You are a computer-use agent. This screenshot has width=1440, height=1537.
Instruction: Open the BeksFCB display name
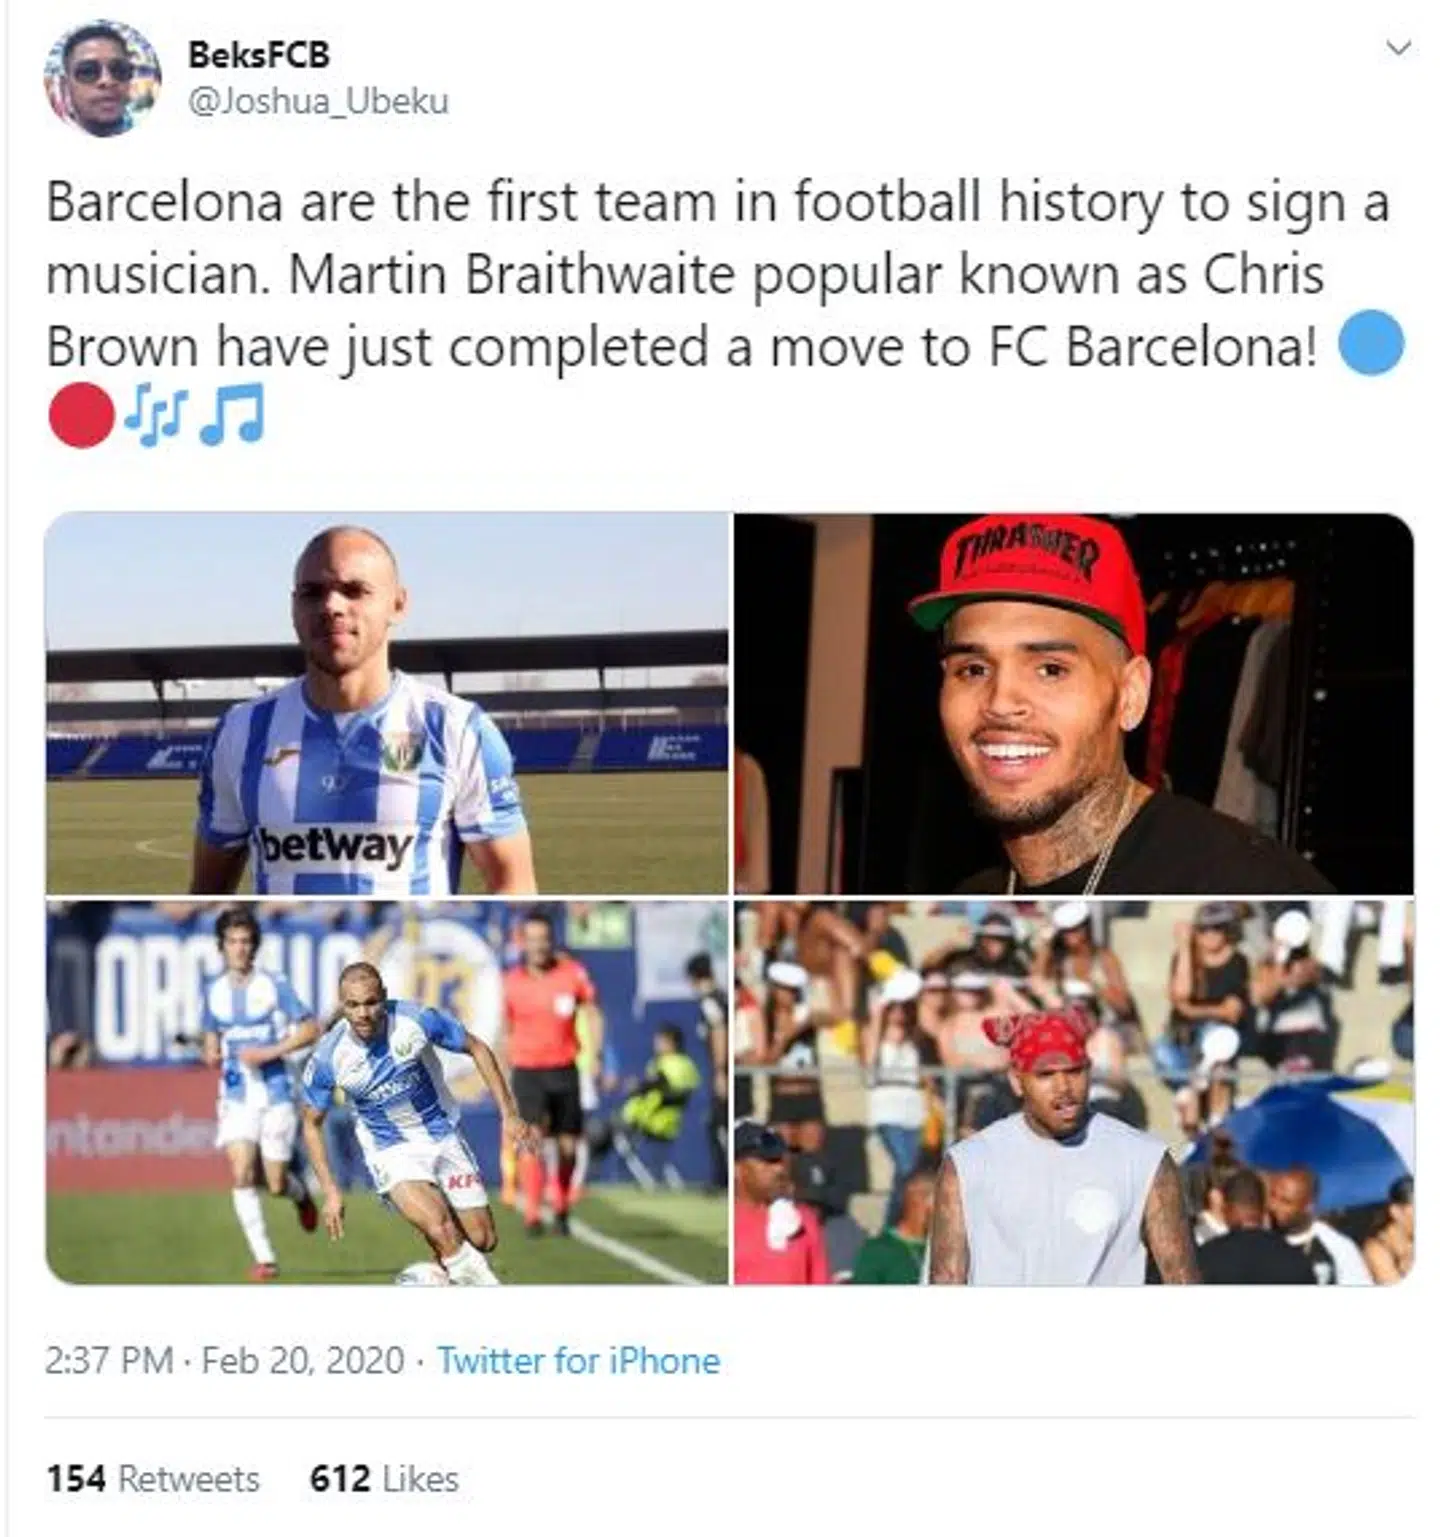tap(258, 54)
